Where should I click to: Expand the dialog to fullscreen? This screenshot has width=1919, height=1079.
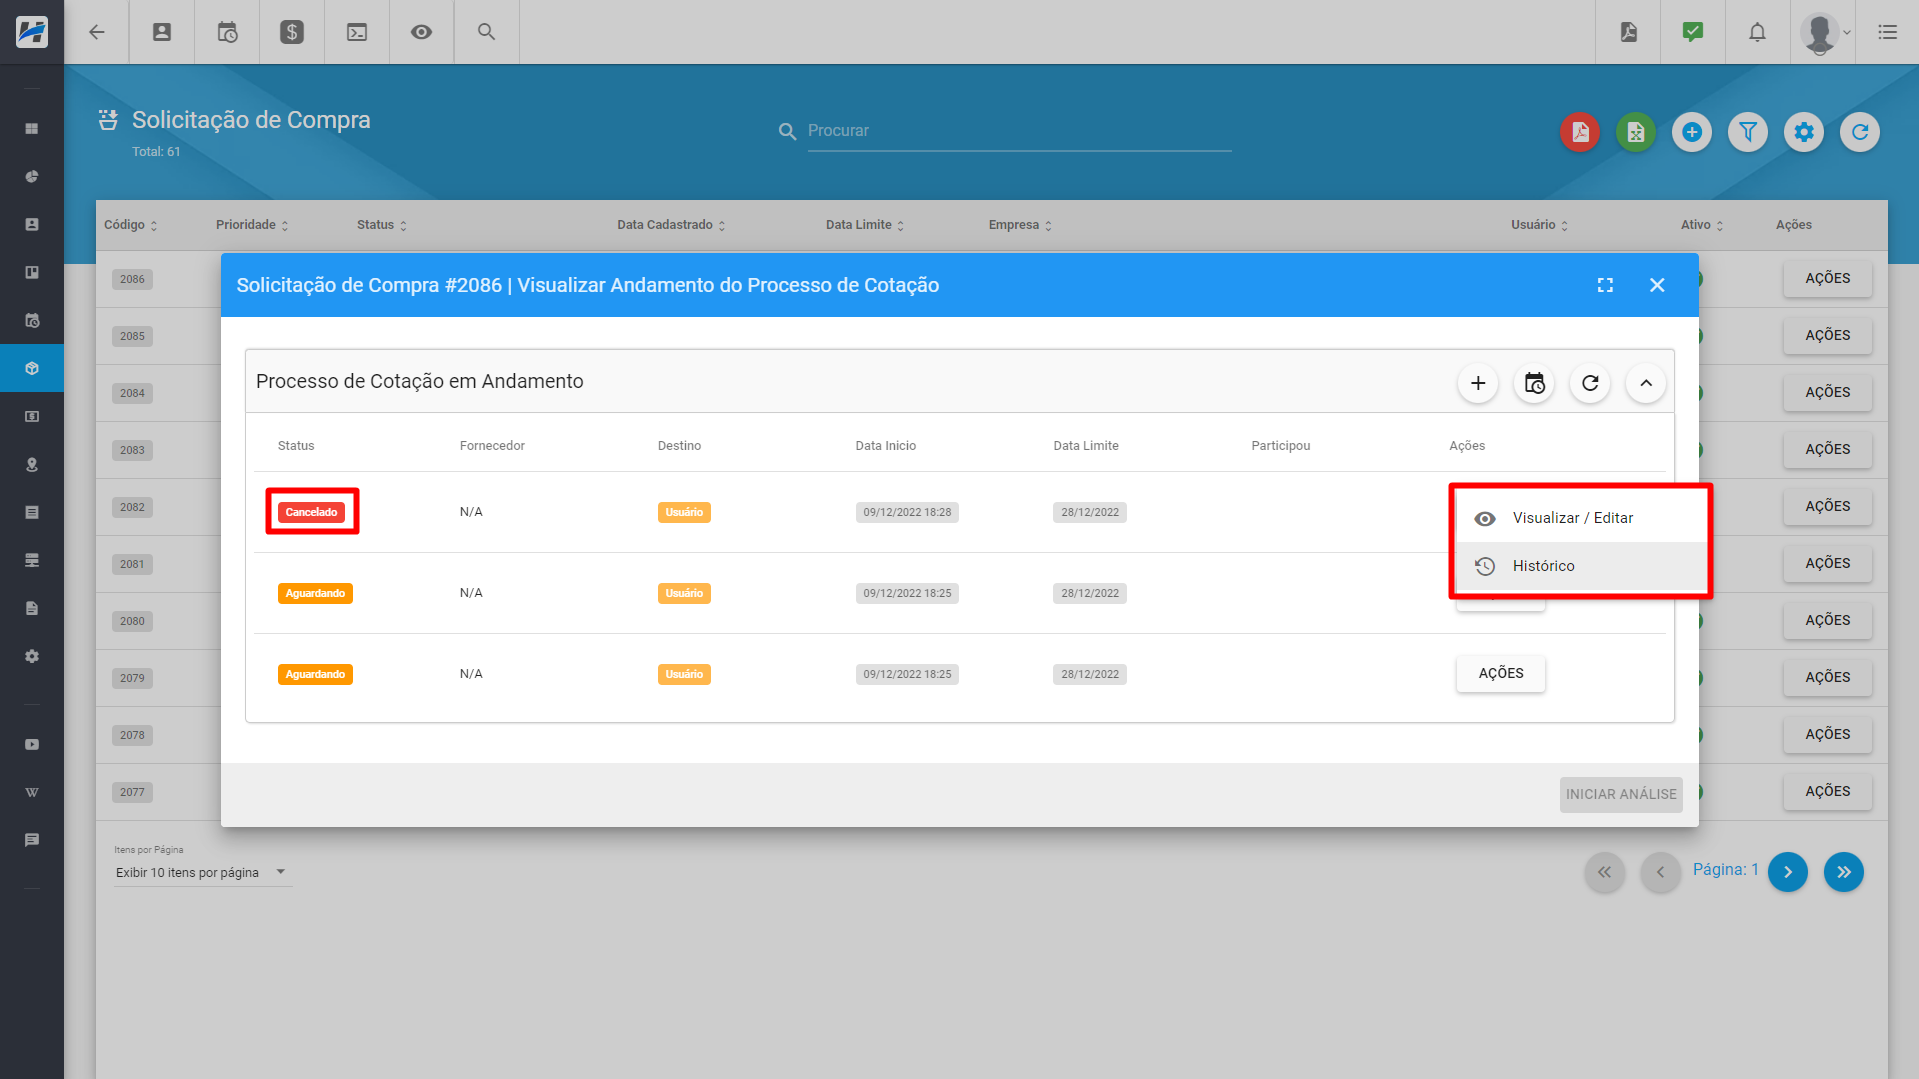(x=1605, y=285)
